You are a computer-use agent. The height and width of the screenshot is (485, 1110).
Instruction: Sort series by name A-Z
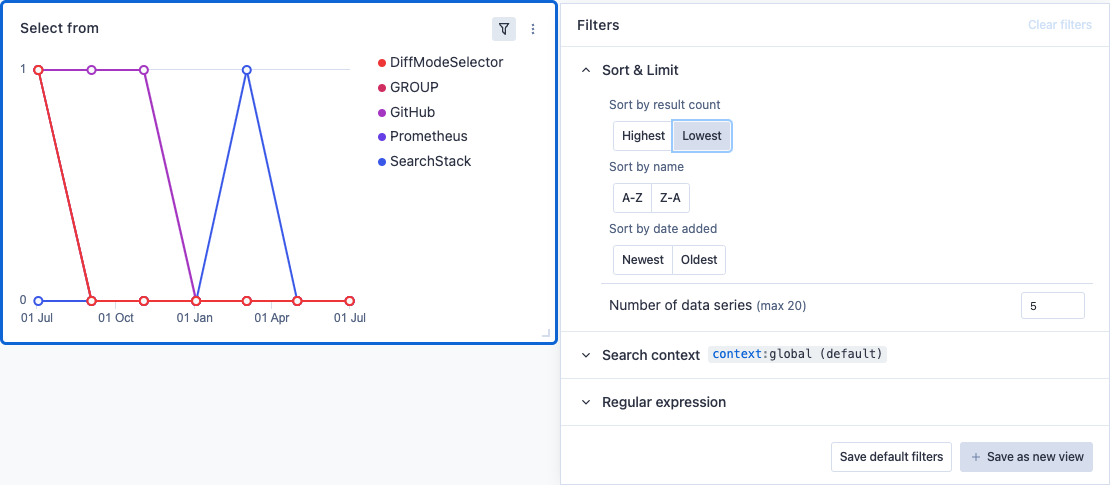pos(632,198)
